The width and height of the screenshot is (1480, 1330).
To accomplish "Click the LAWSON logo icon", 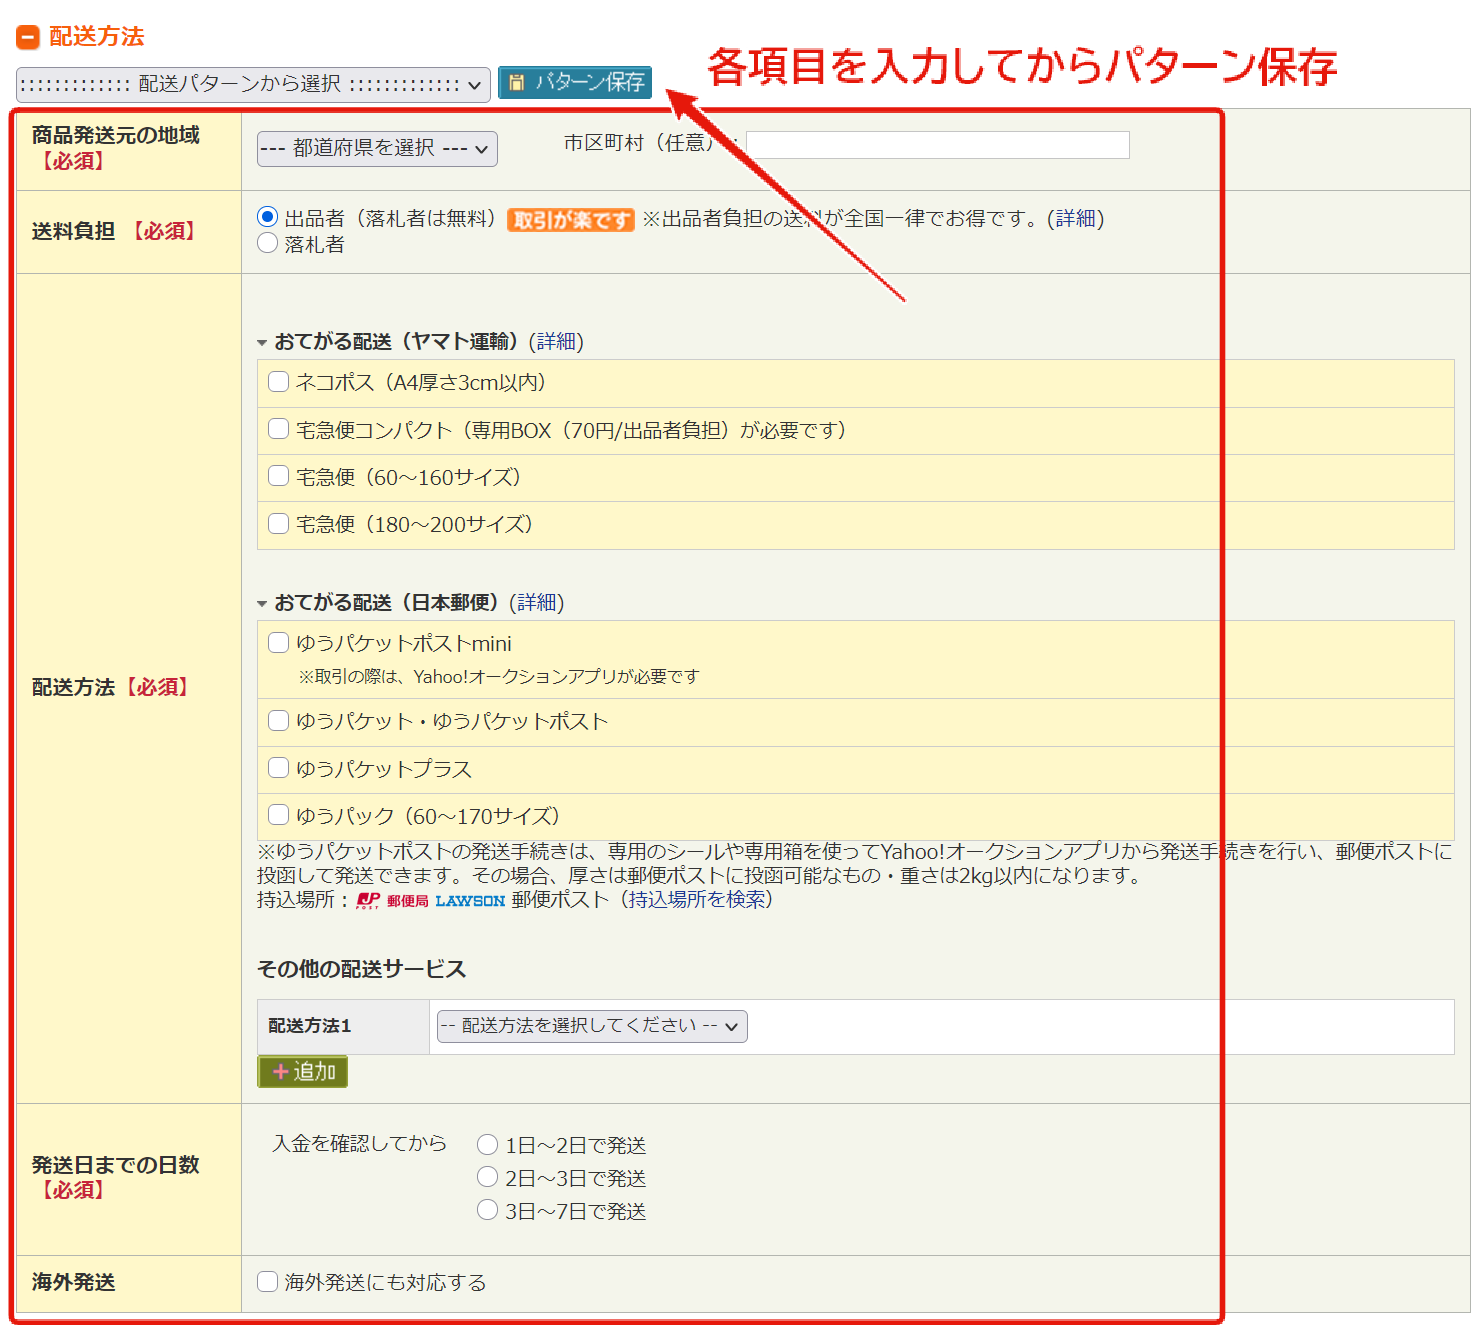I will [470, 901].
